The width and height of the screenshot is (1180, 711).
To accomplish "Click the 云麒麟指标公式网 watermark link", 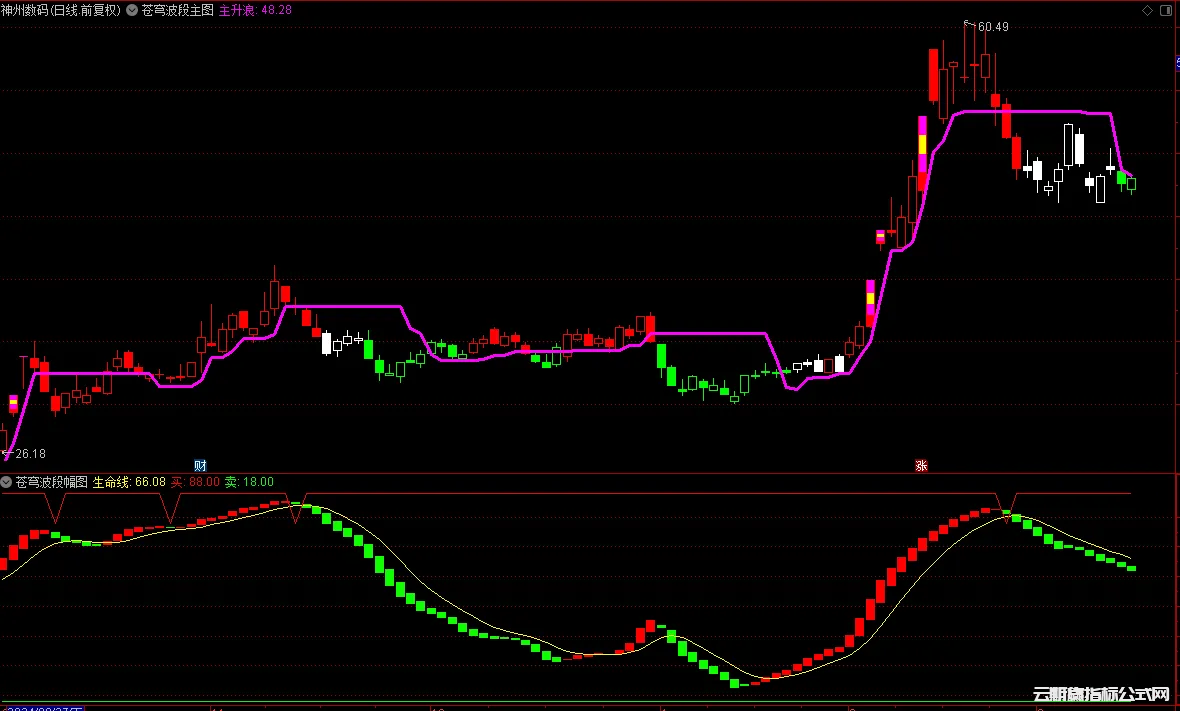I will [x=1100, y=693].
